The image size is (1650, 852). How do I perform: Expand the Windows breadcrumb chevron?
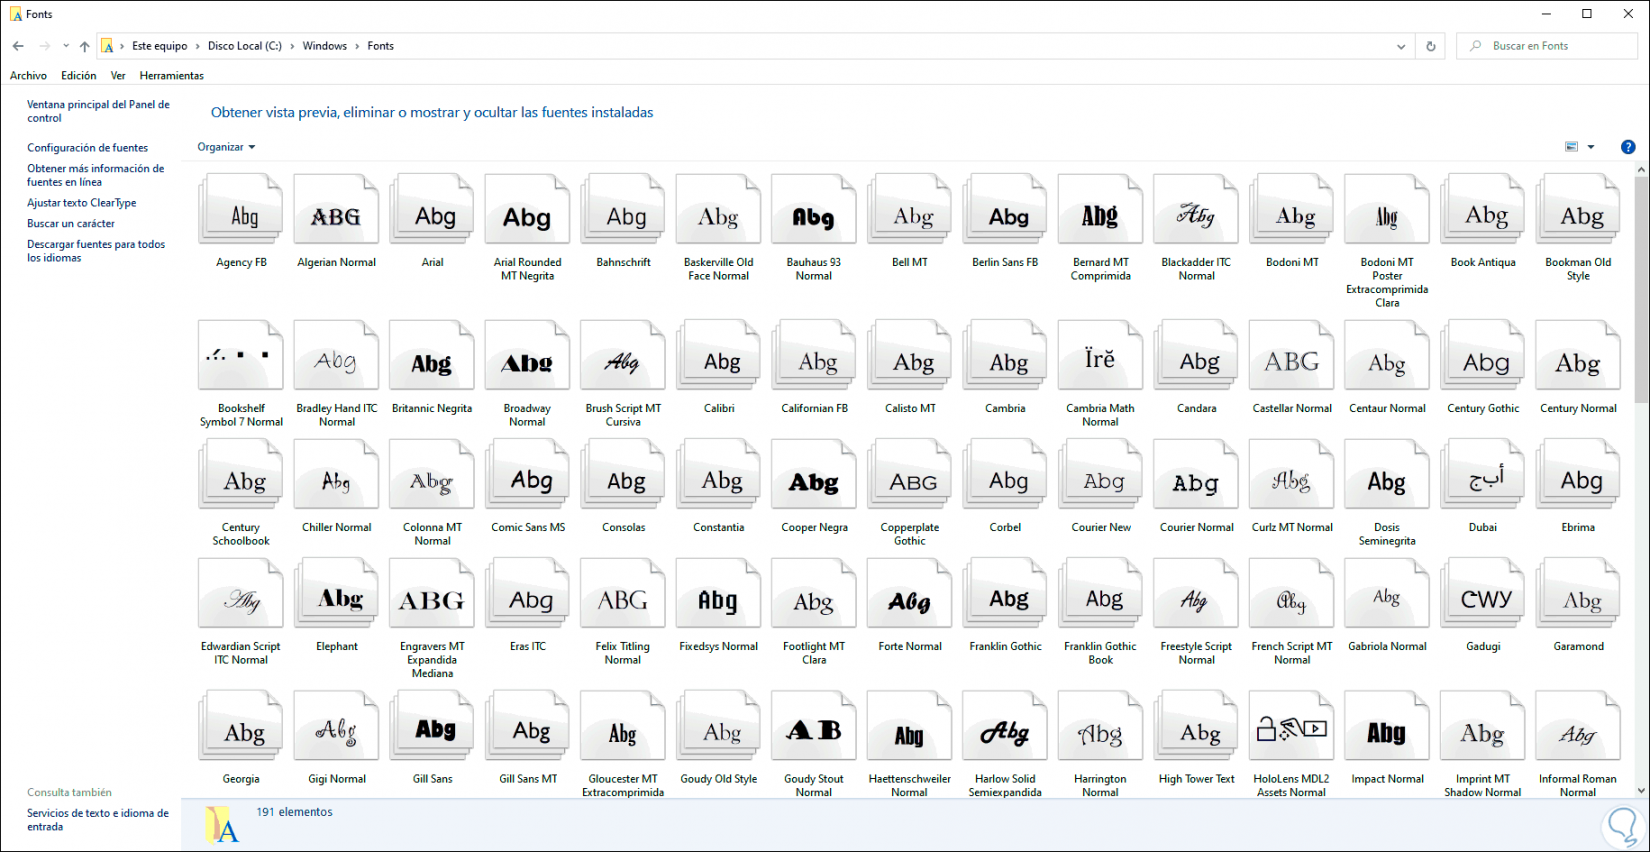[357, 46]
